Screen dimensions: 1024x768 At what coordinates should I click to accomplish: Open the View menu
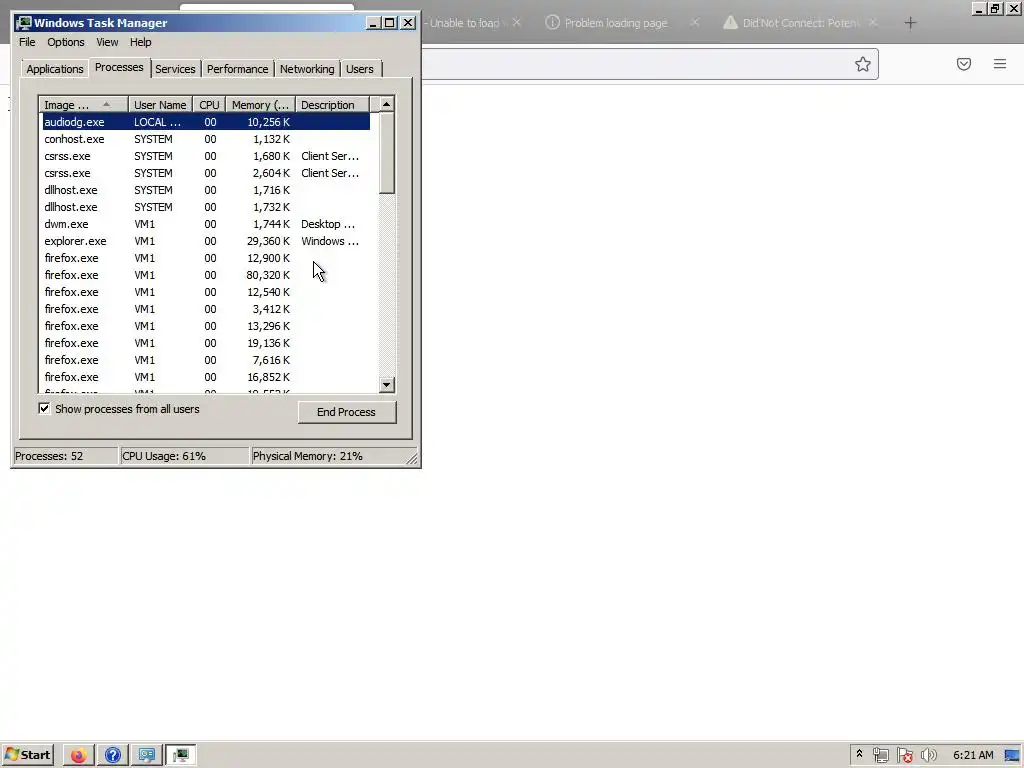(x=107, y=42)
